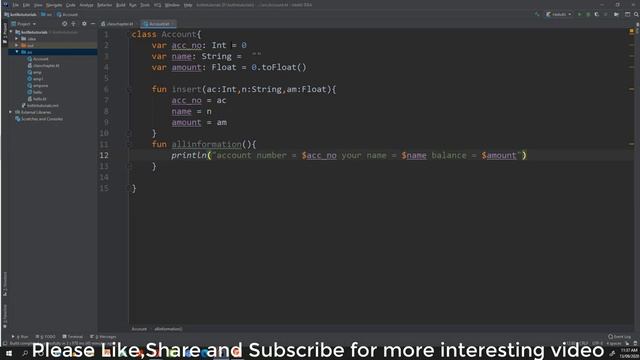Select the src folder in tree

coord(27,52)
